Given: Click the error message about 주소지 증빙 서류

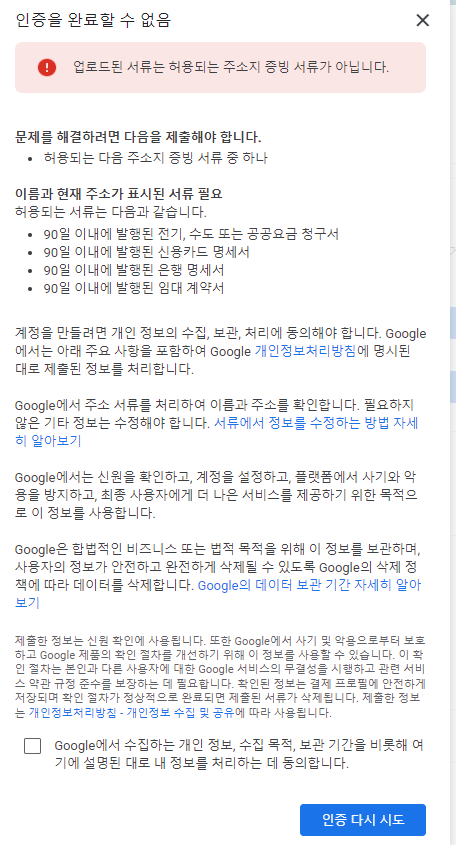Looking at the screenshot, I should click(231, 67).
